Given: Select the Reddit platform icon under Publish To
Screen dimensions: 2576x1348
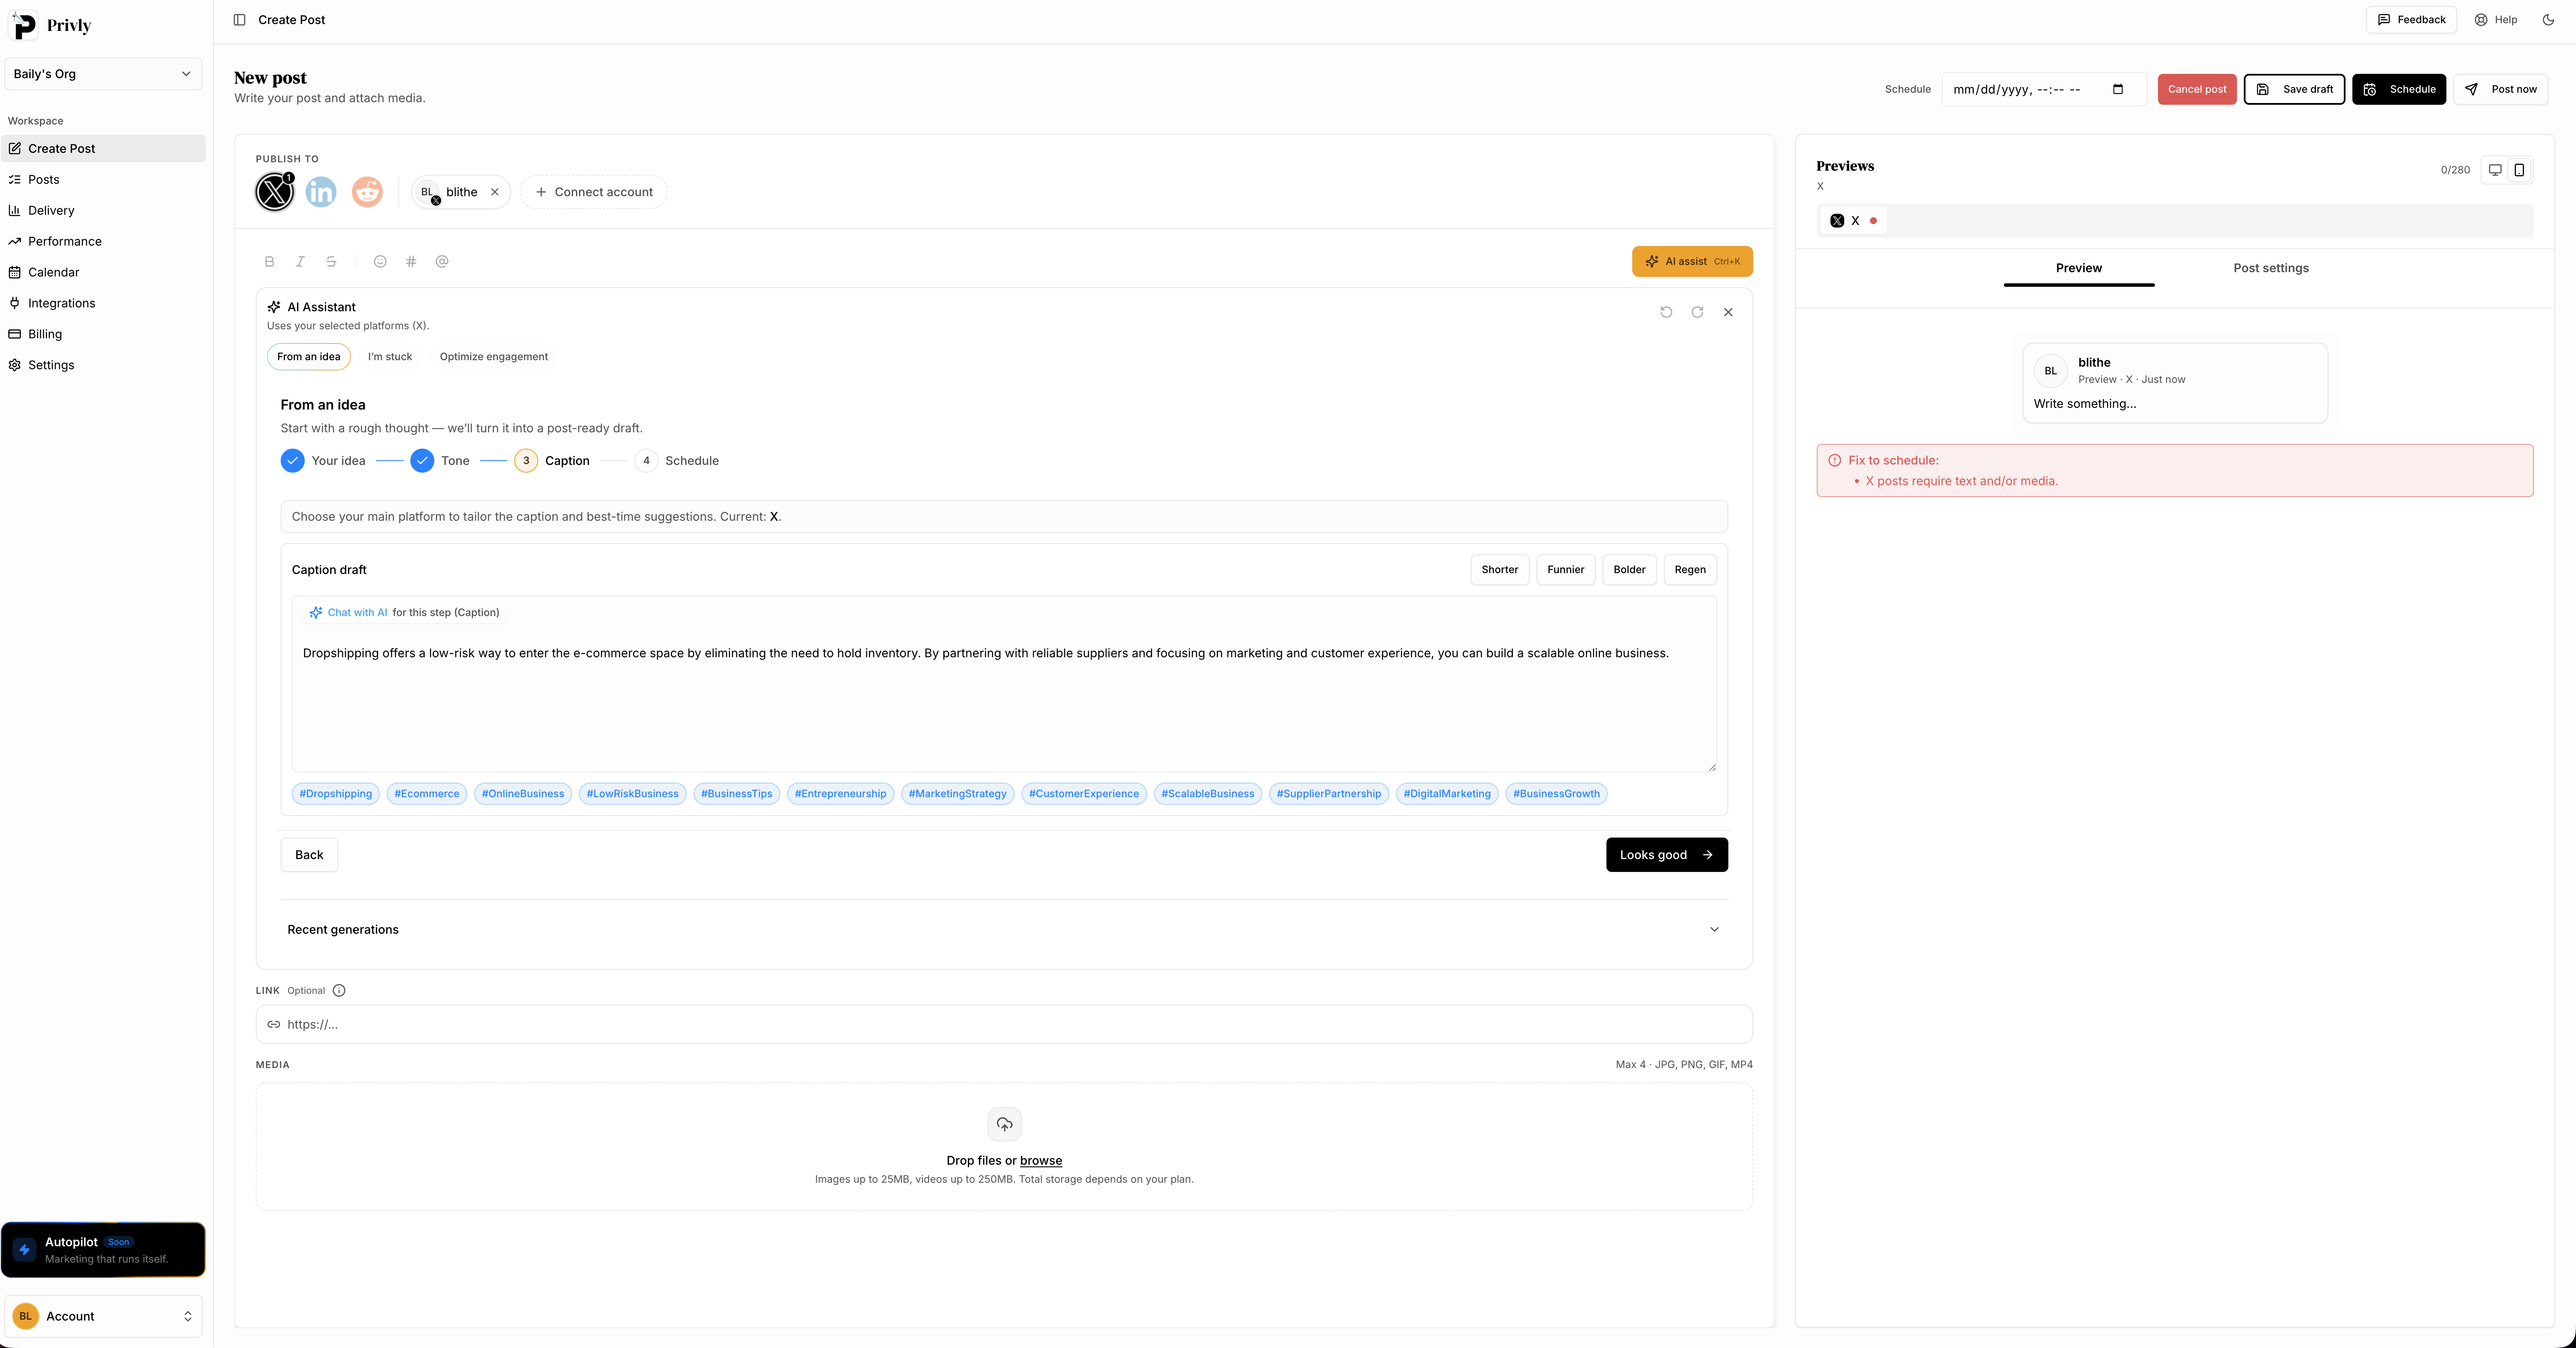Looking at the screenshot, I should point(367,191).
